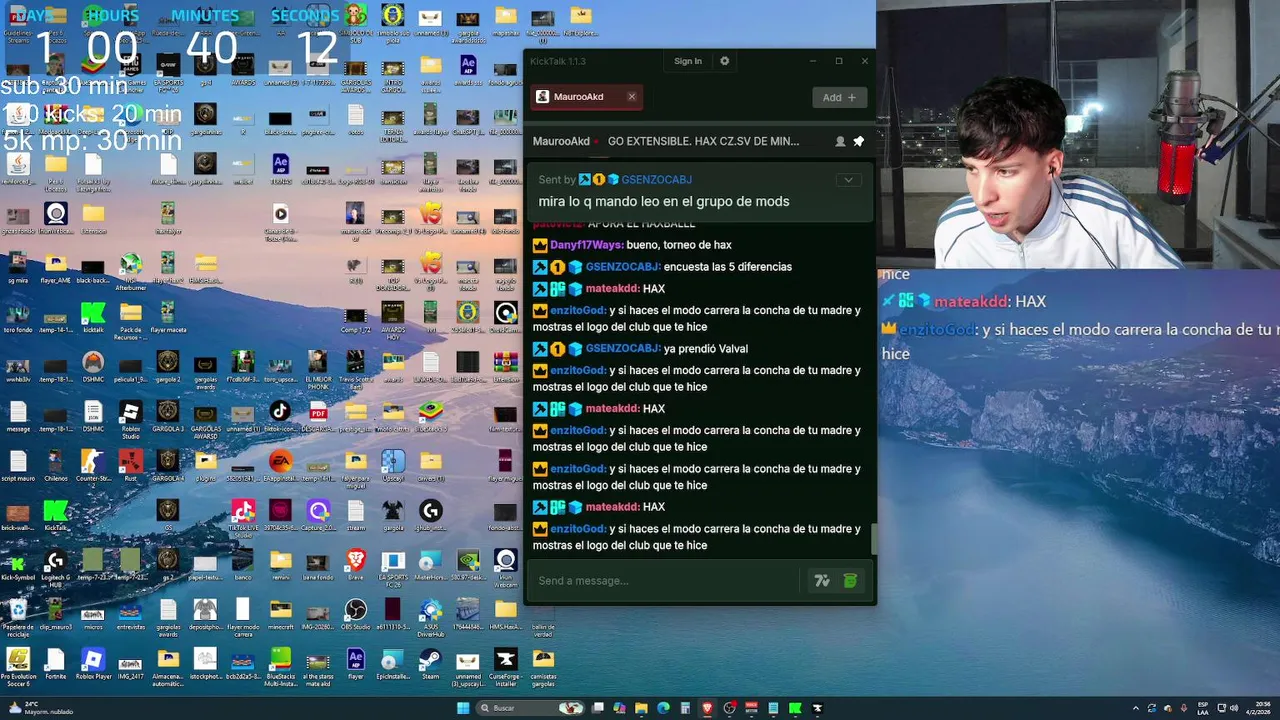
Task: Select the MSI Afterburner desktop icon
Action: click(x=130, y=270)
